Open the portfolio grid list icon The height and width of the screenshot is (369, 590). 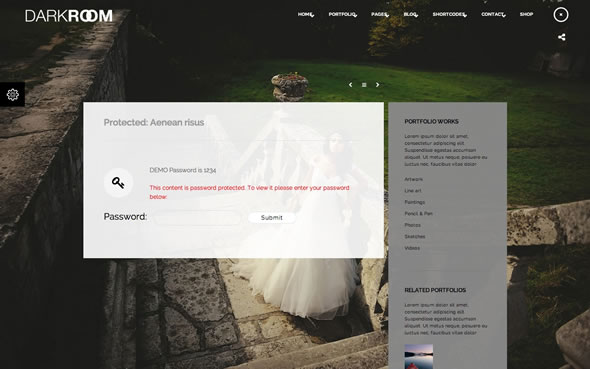[x=364, y=85]
